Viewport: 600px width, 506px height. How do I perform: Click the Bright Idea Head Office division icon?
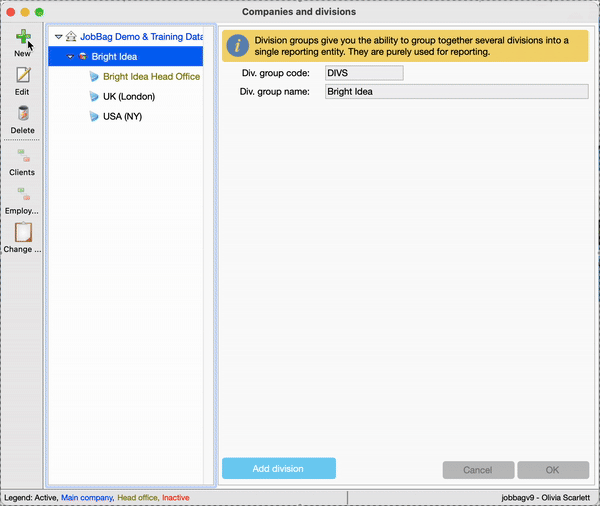click(x=94, y=77)
